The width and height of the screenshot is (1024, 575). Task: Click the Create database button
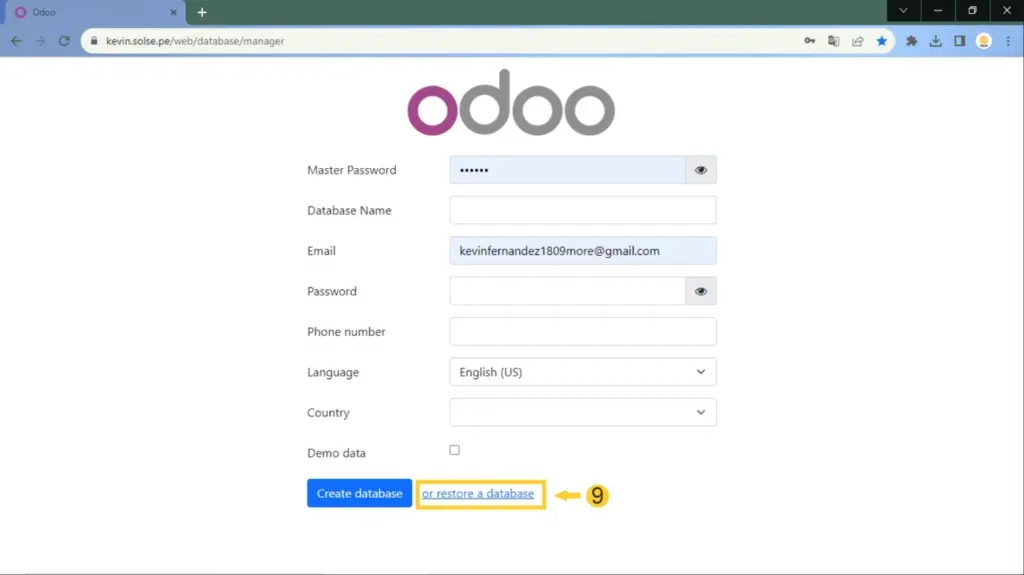point(359,493)
